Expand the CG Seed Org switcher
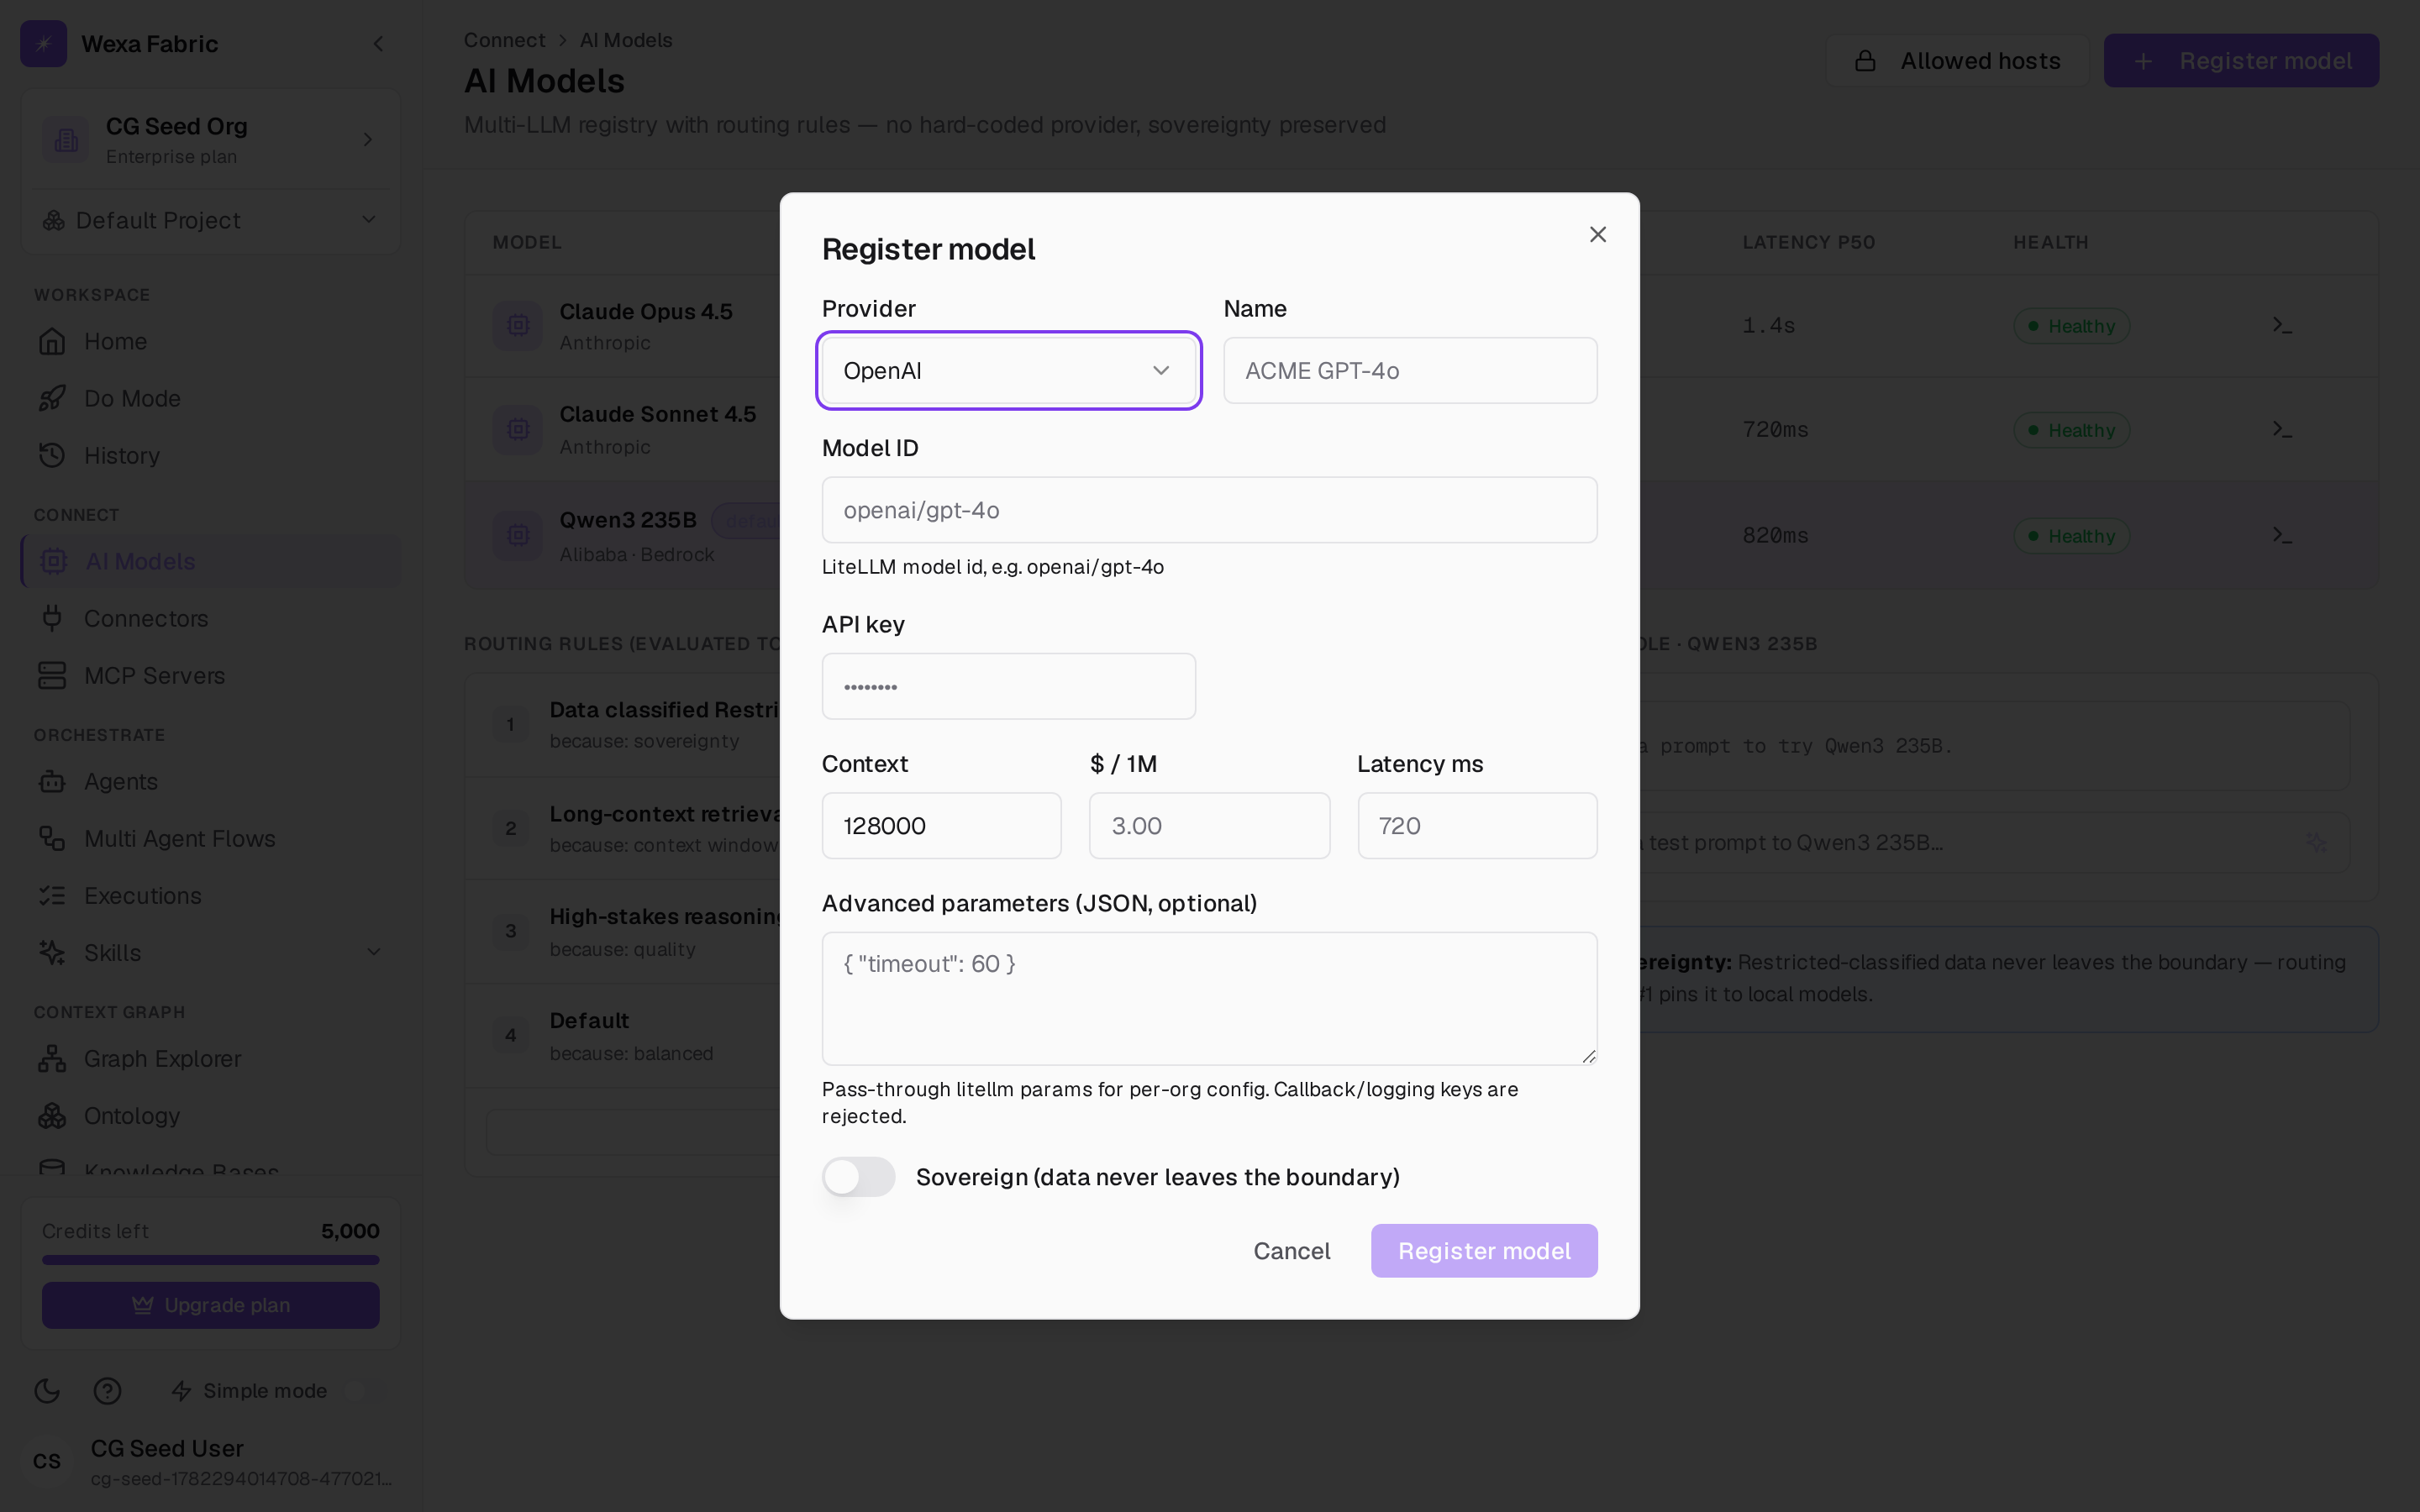The width and height of the screenshot is (2420, 1512). [210, 140]
